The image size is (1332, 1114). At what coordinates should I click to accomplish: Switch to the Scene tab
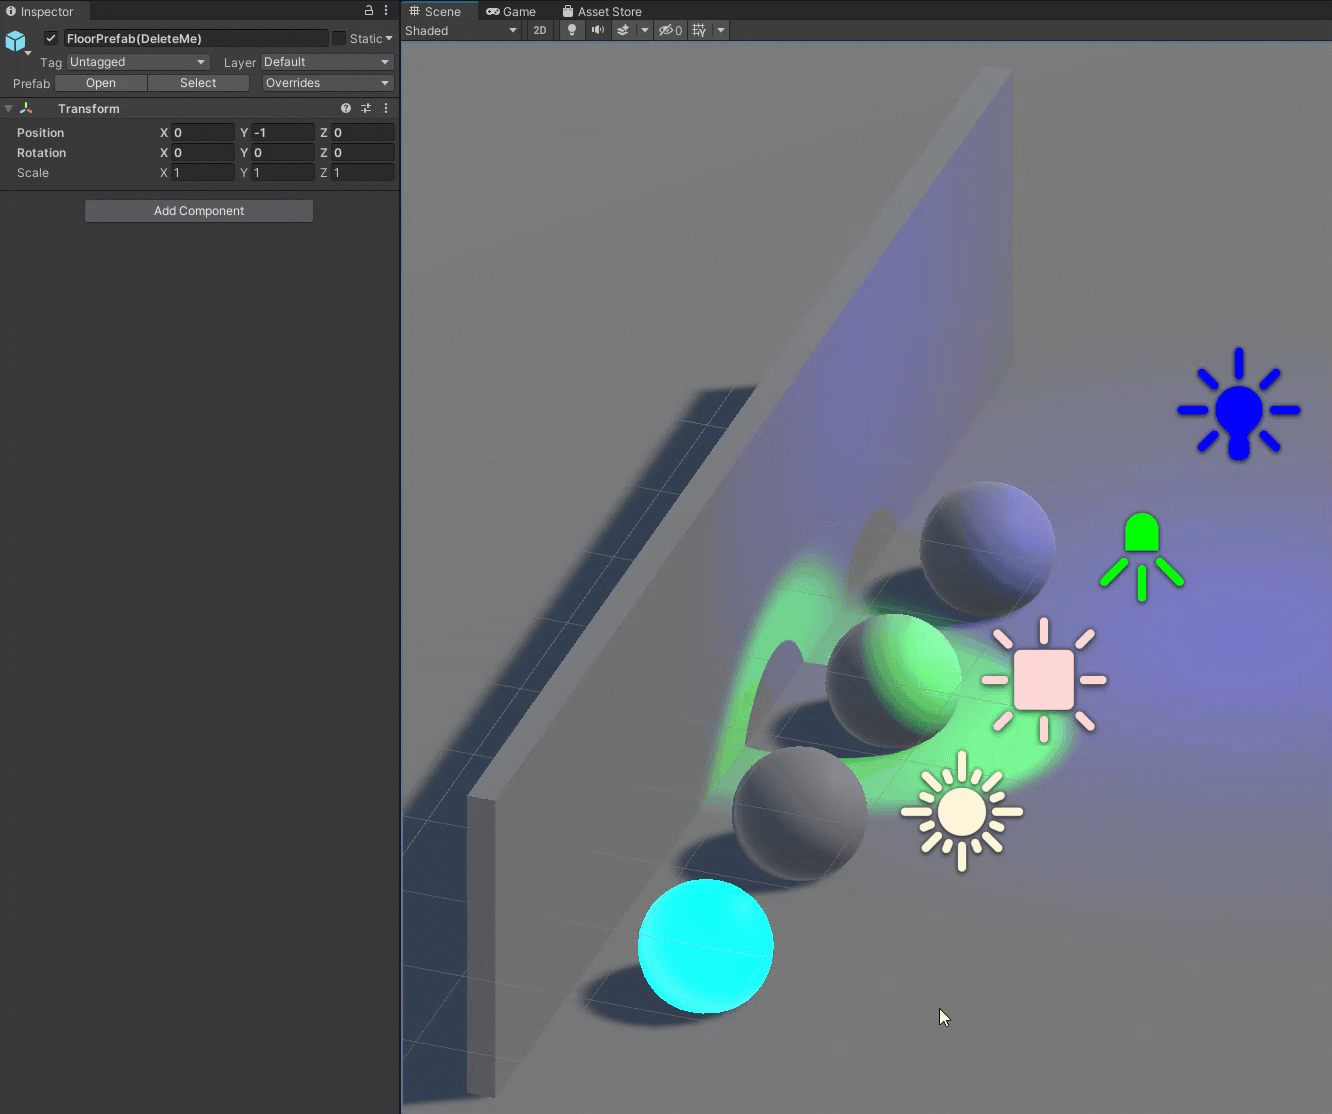(436, 11)
